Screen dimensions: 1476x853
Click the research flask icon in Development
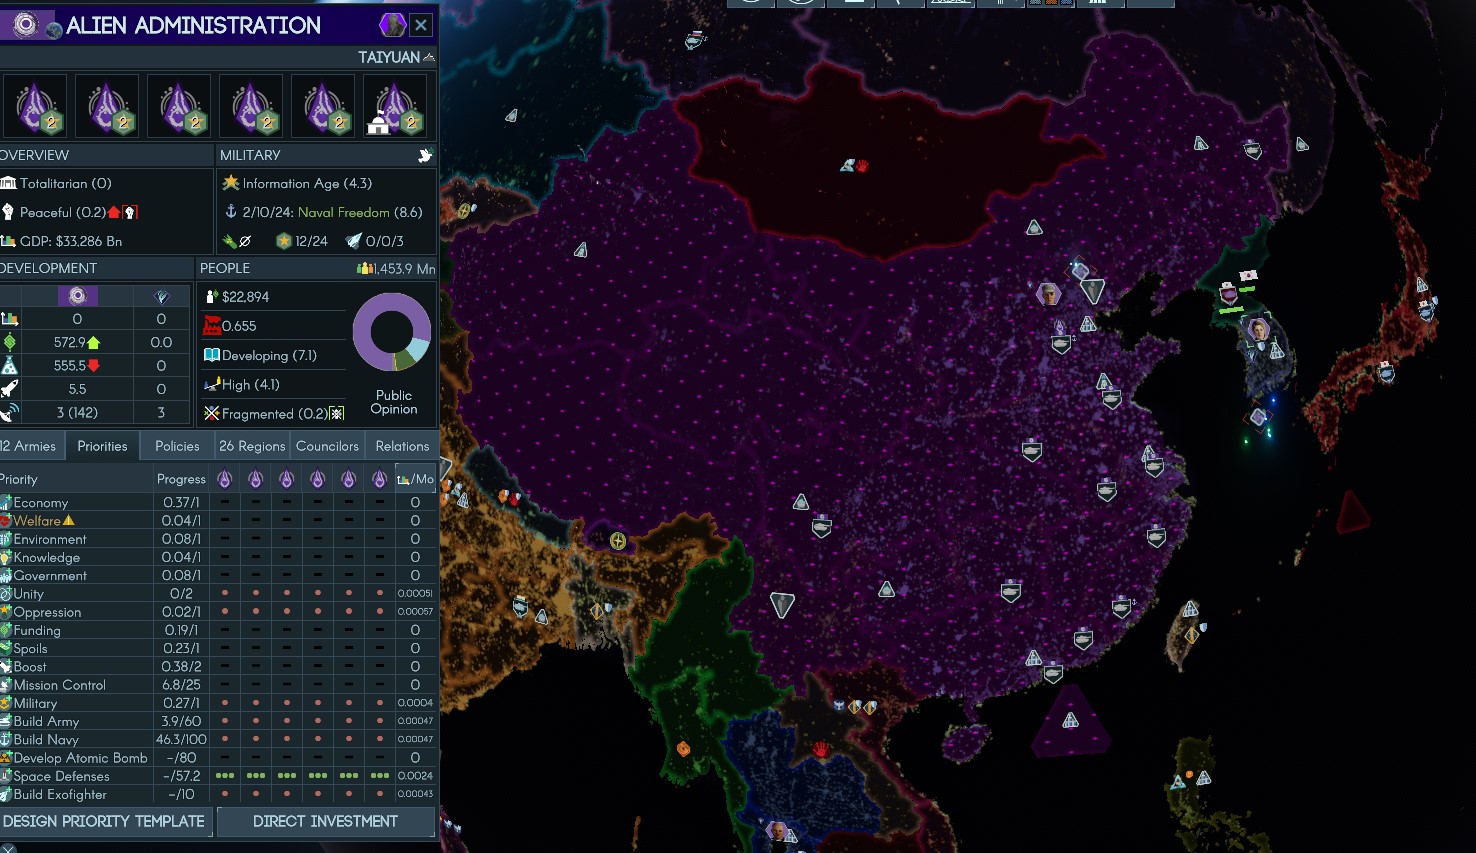10,366
